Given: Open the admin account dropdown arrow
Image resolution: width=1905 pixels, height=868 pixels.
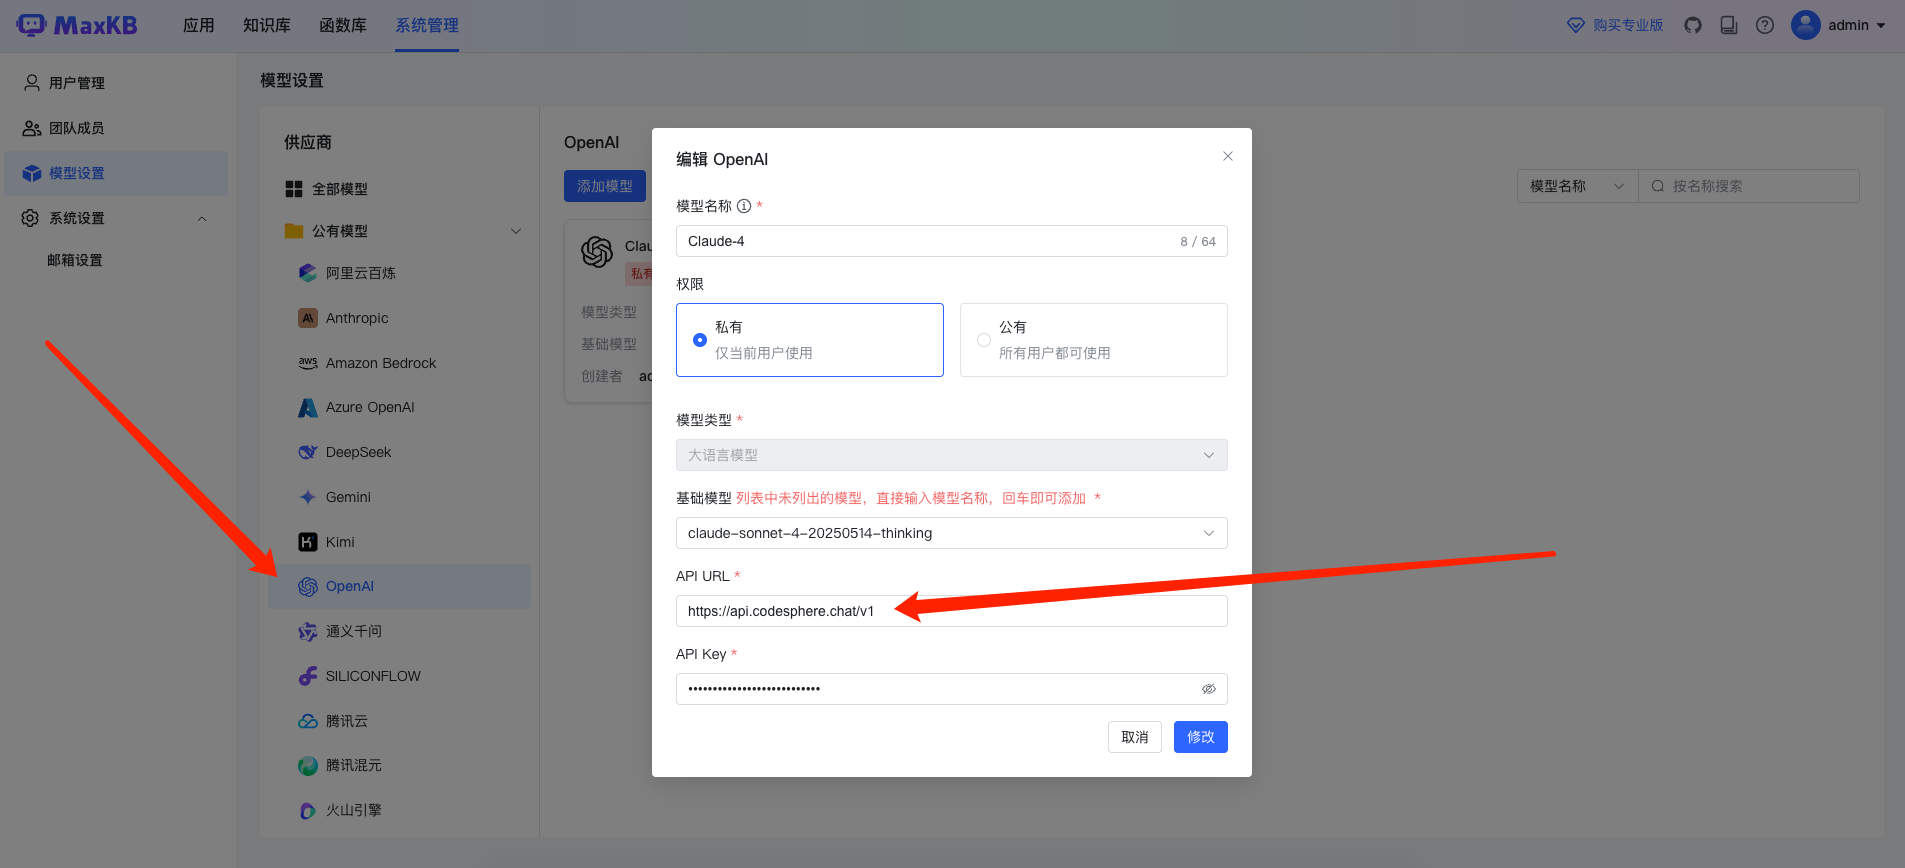Looking at the screenshot, I should [1881, 25].
